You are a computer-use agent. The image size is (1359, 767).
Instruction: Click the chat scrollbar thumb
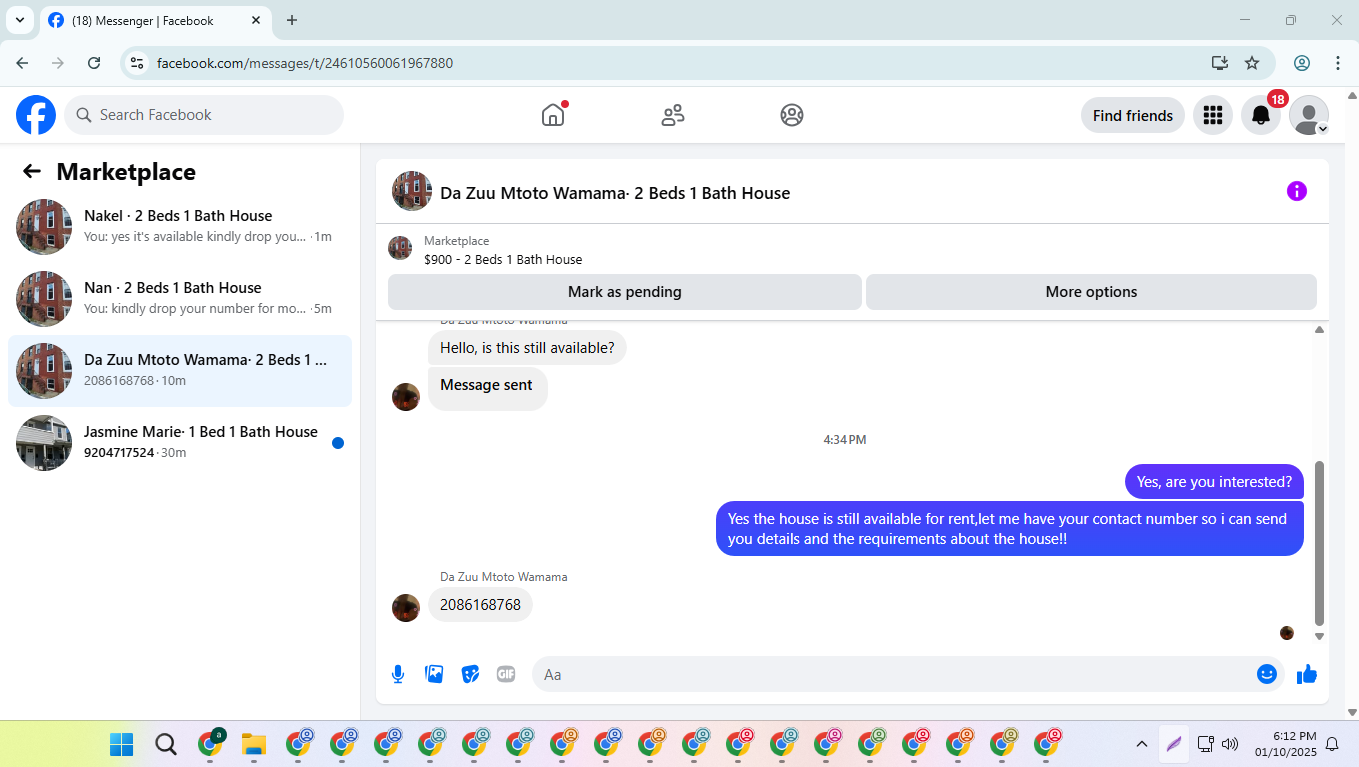1319,543
